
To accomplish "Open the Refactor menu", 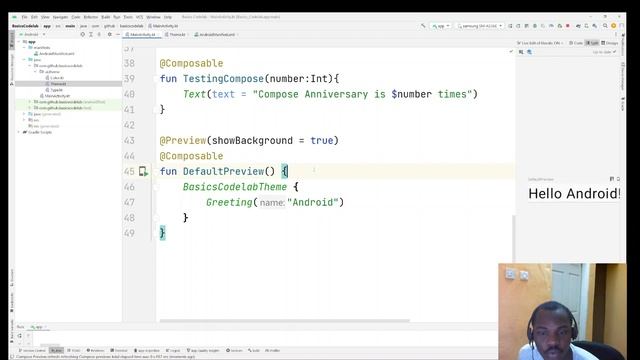I will [91, 17].
